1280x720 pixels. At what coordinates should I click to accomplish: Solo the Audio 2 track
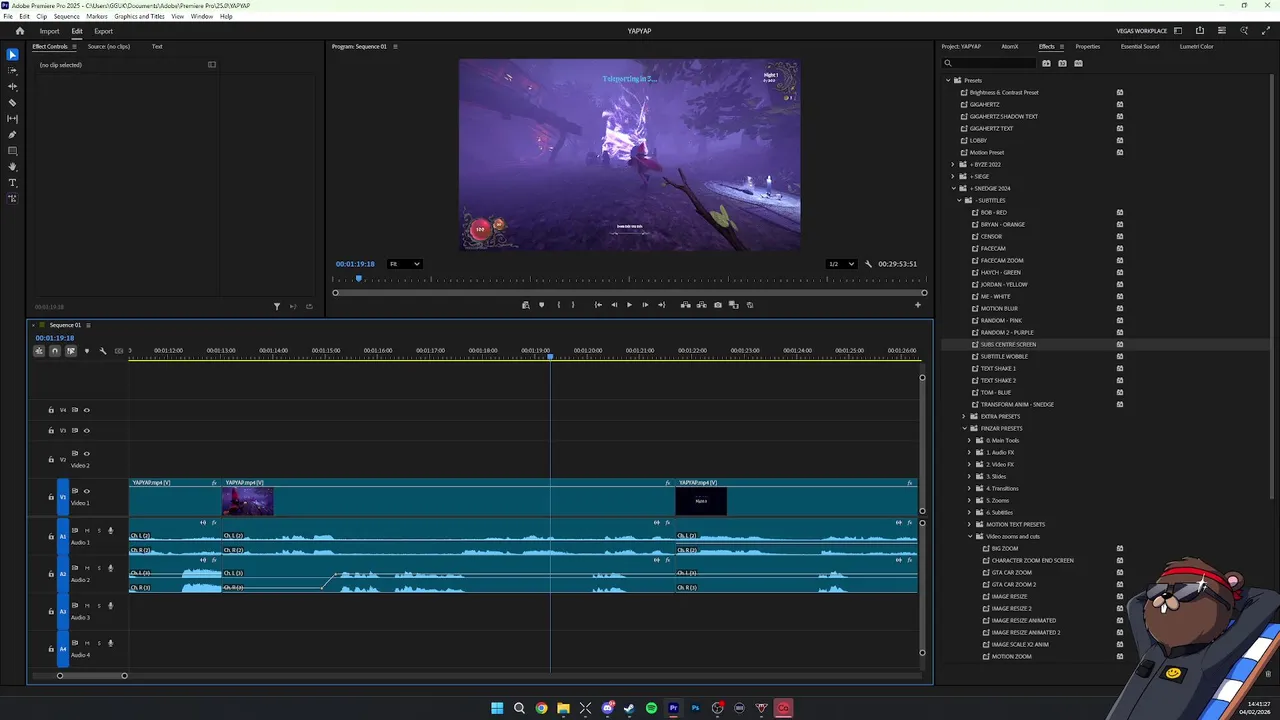coord(98,568)
